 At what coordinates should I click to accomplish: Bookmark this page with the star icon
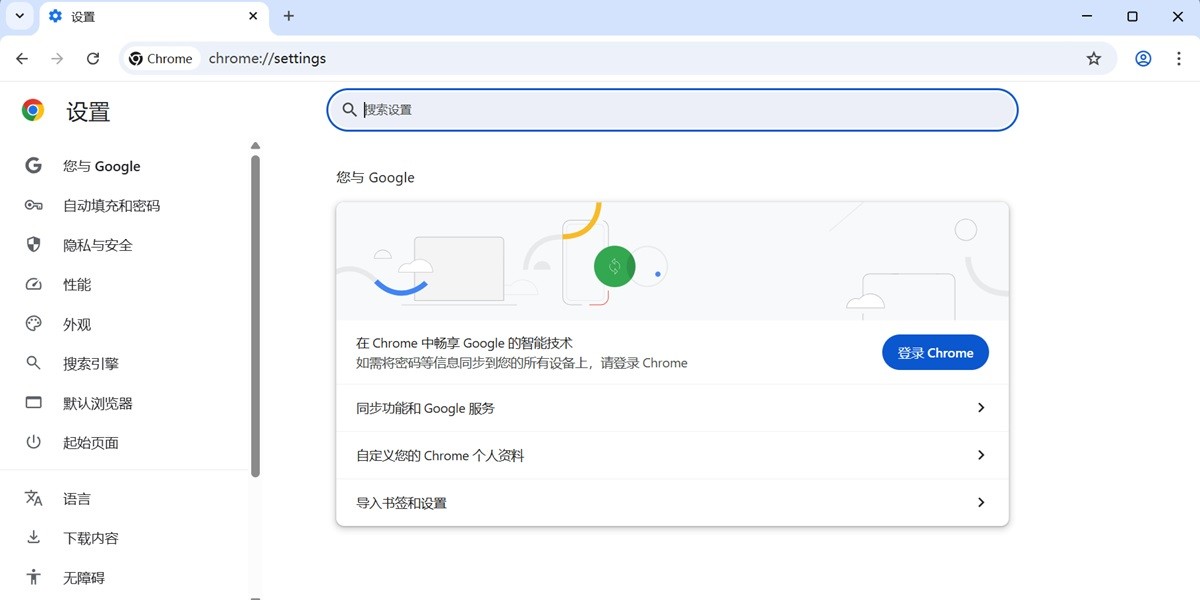pyautogui.click(x=1094, y=58)
